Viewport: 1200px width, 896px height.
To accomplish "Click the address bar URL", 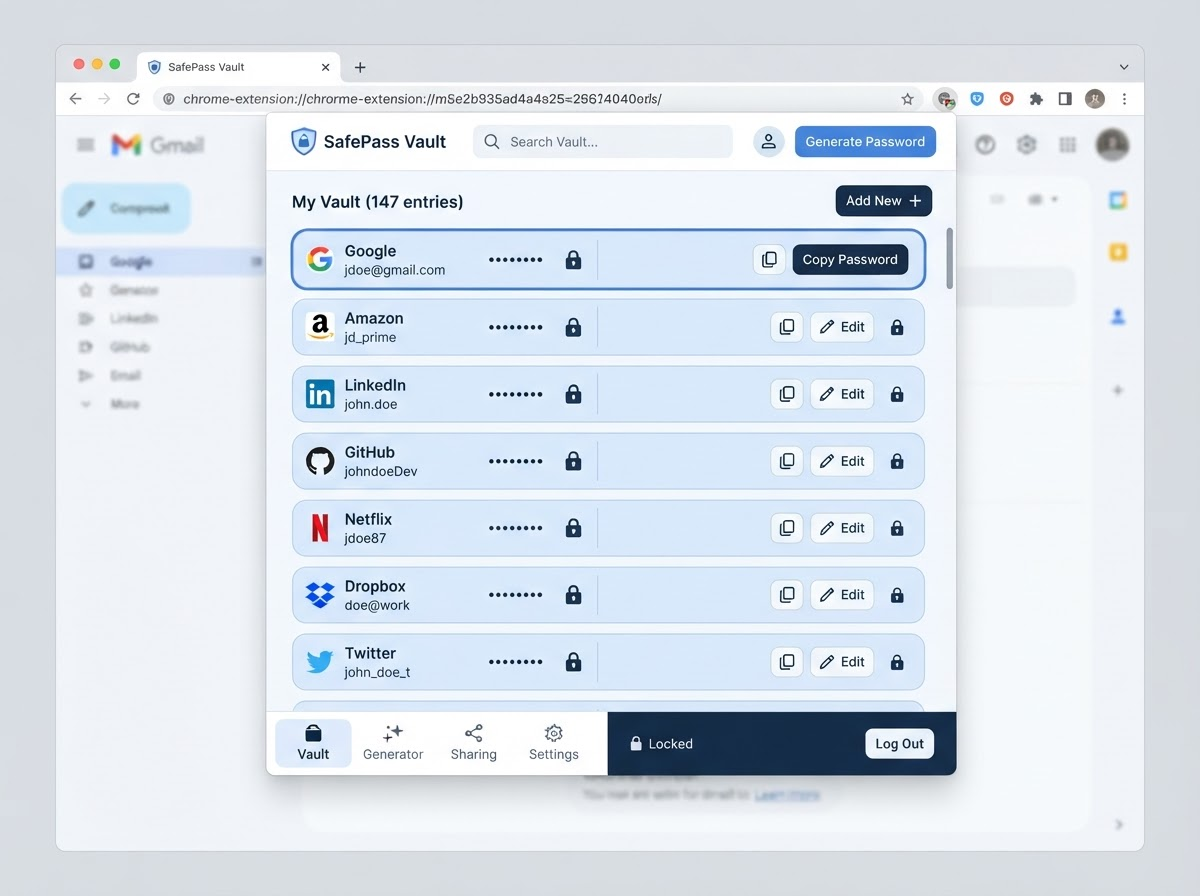I will (422, 99).
